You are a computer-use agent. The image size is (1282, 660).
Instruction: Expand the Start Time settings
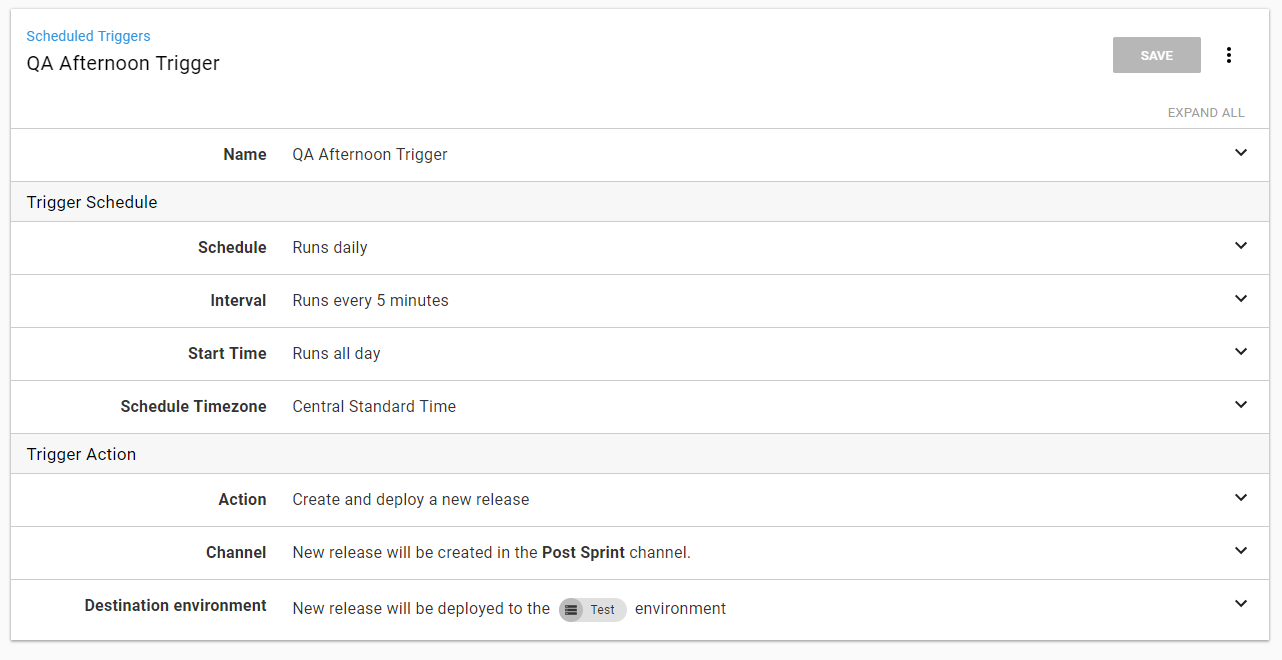[x=1240, y=352]
